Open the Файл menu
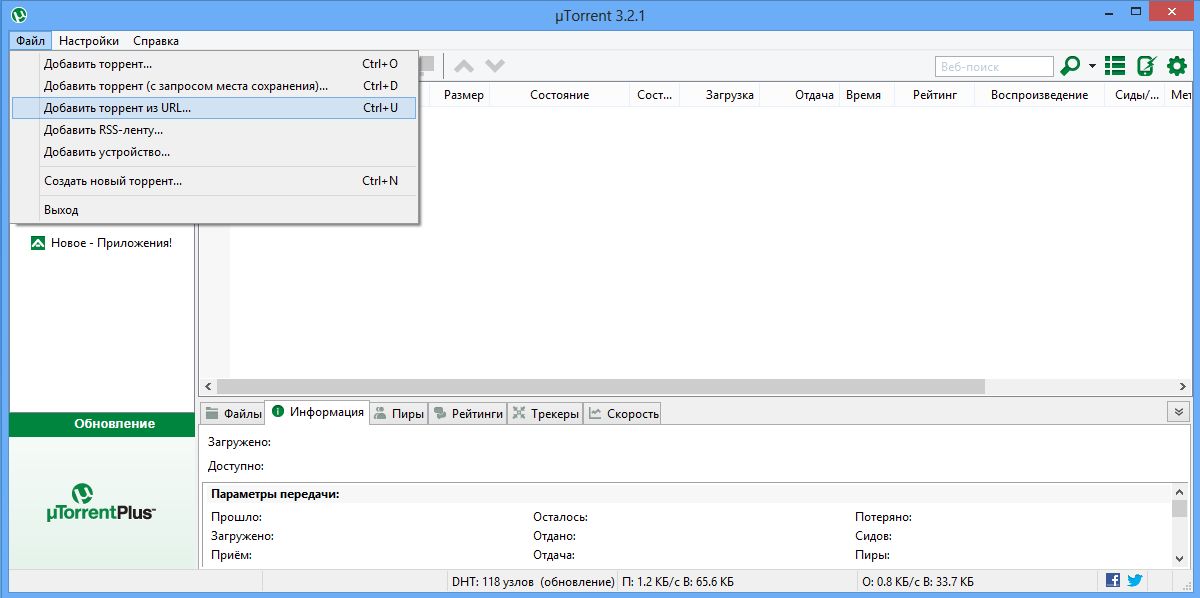 click(x=30, y=41)
